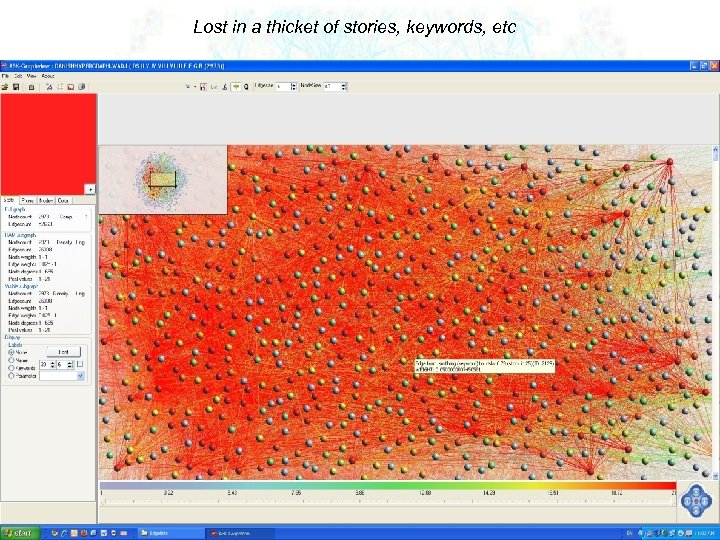Click the system tray clock

[x=705, y=533]
